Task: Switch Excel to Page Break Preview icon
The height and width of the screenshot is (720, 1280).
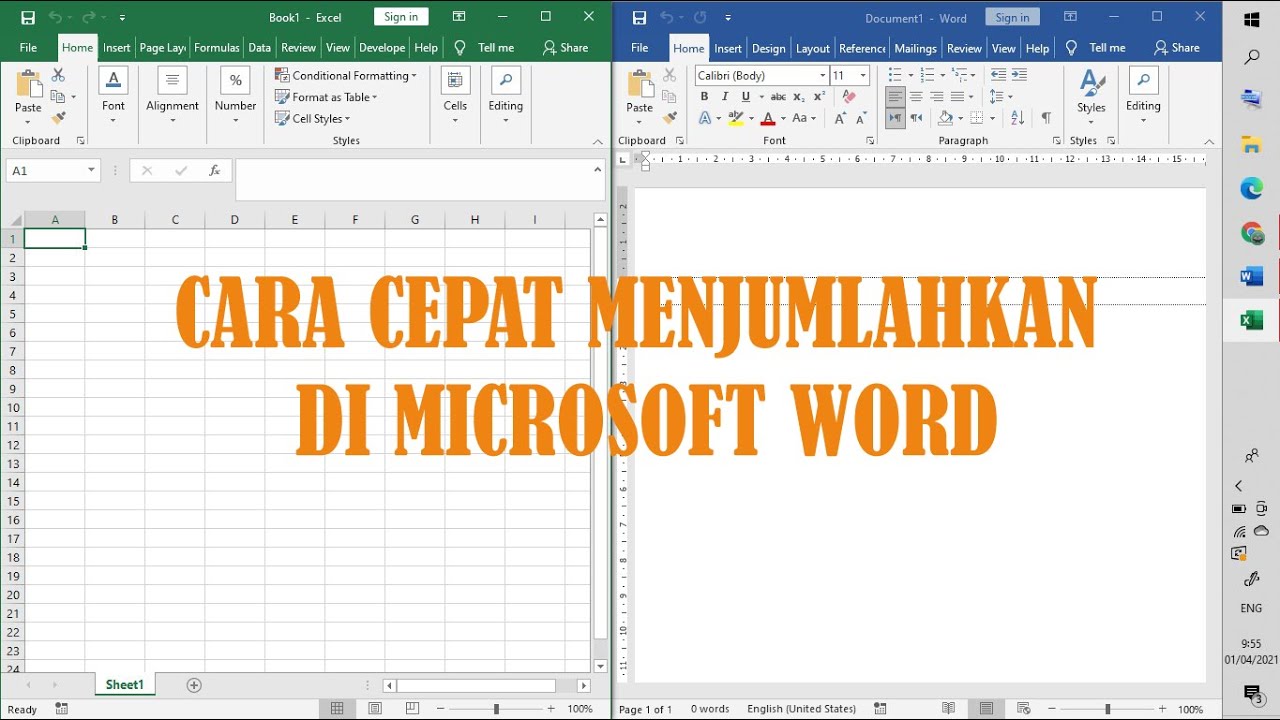Action: pyautogui.click(x=412, y=709)
